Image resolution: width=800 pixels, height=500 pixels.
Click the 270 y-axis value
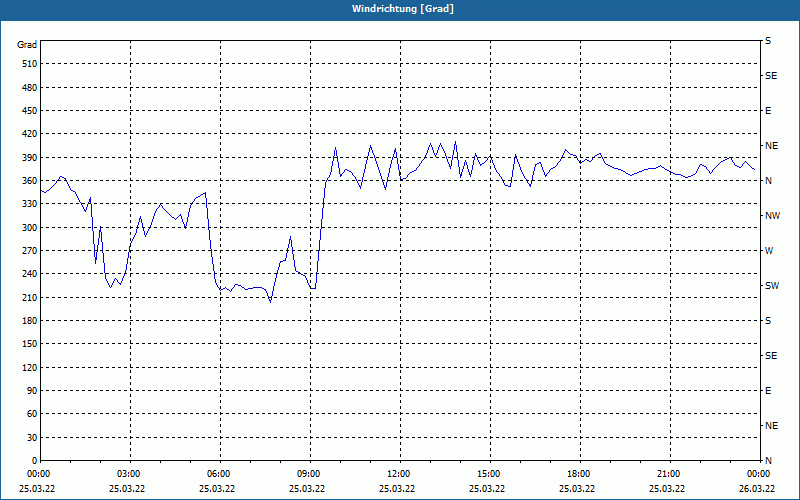[x=29, y=251]
